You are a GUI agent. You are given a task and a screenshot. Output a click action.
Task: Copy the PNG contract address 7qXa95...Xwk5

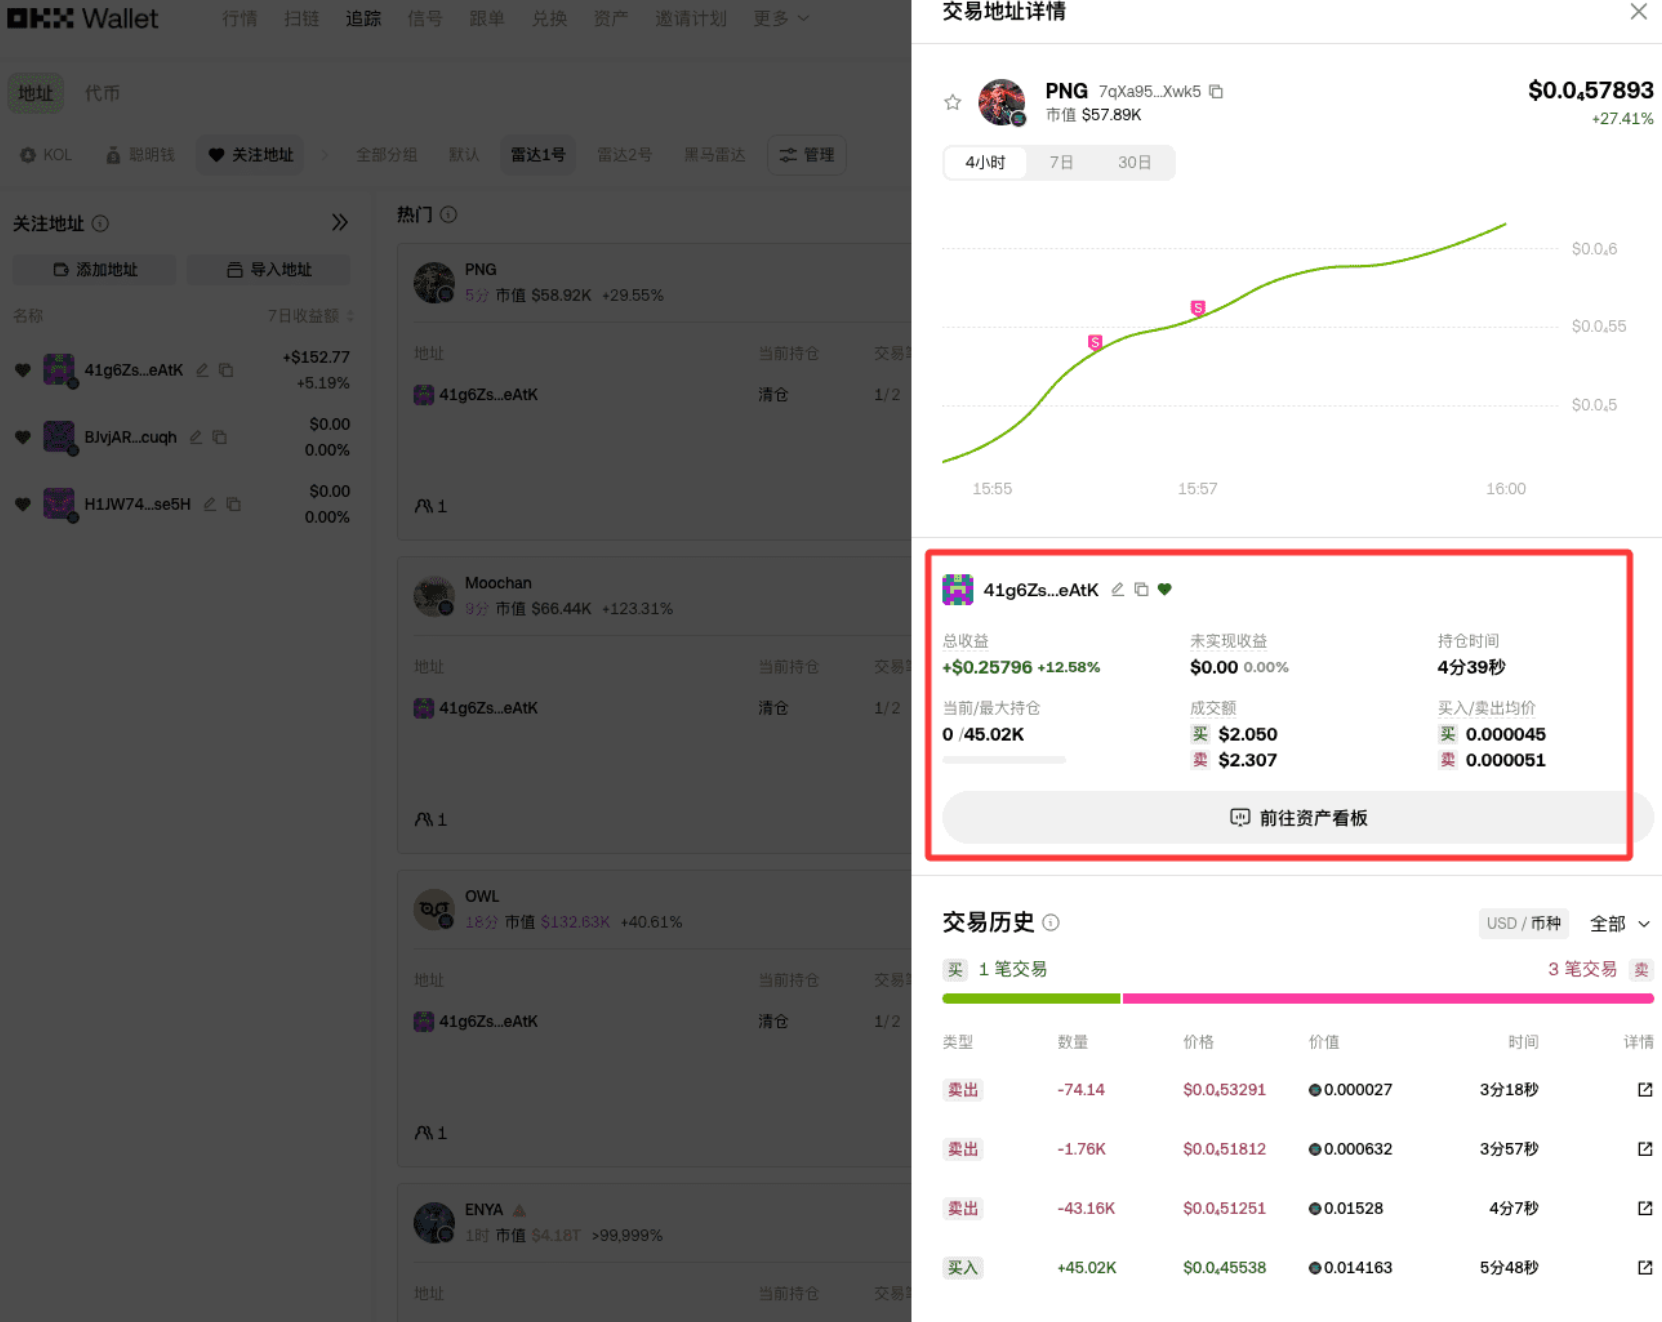point(1216,91)
